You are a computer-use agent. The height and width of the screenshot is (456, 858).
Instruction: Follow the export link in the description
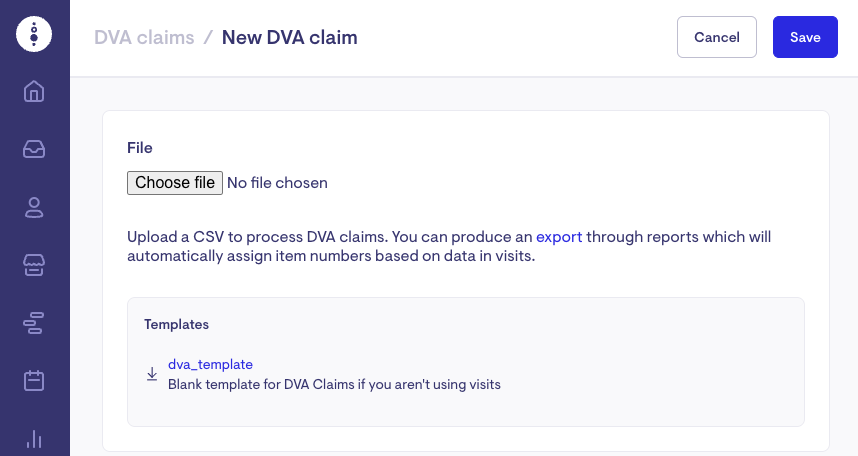pos(559,237)
